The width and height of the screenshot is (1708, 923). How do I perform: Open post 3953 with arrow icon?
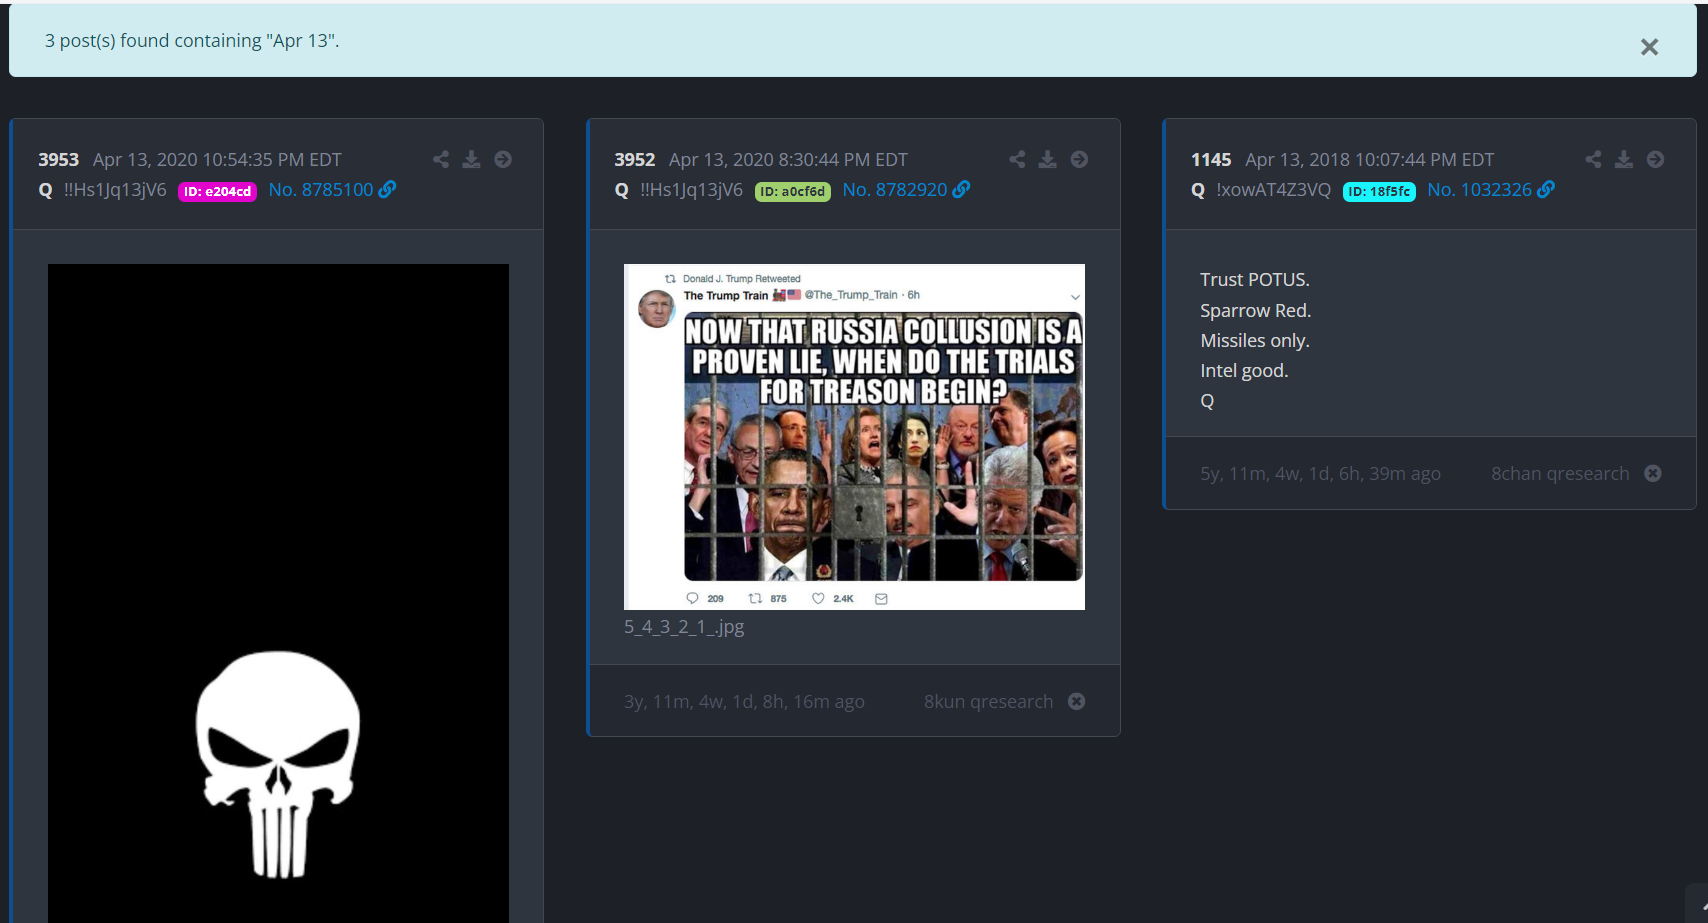pyautogui.click(x=503, y=159)
